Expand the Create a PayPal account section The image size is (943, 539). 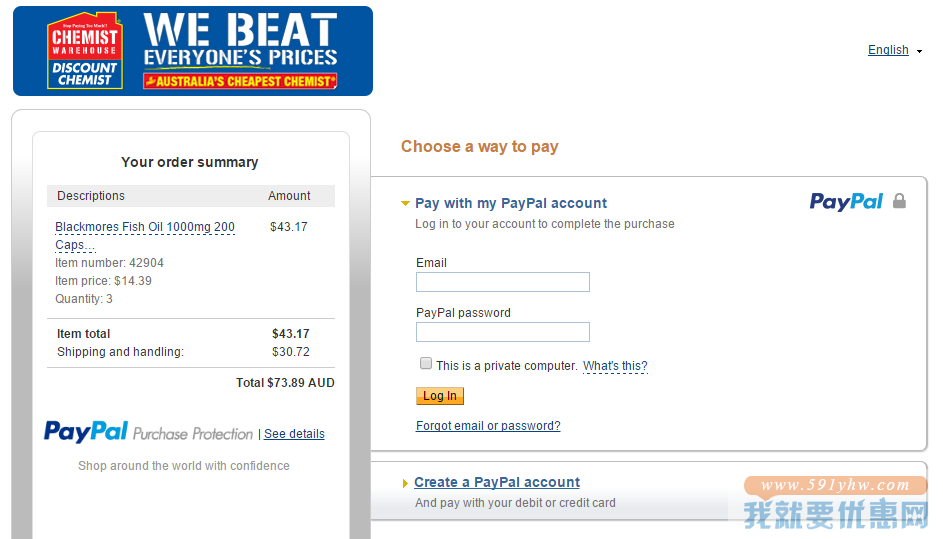tap(405, 483)
